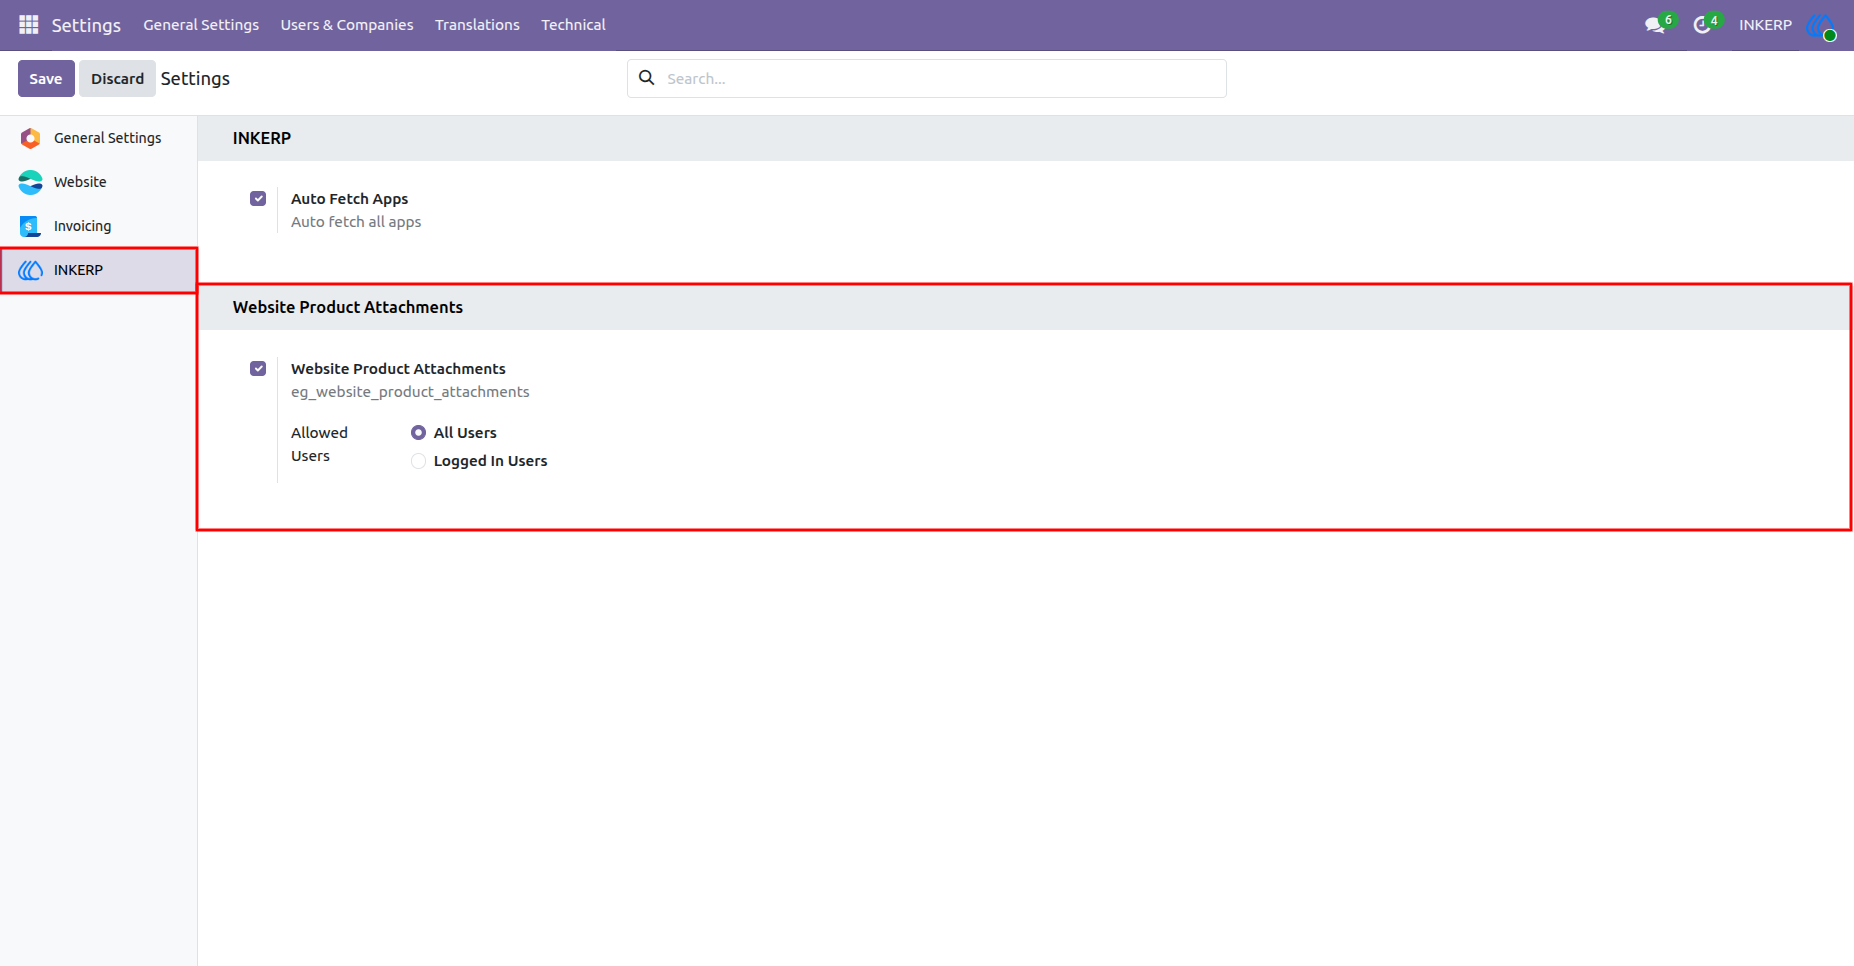
Task: Click the search magnifier icon
Action: pyautogui.click(x=647, y=78)
